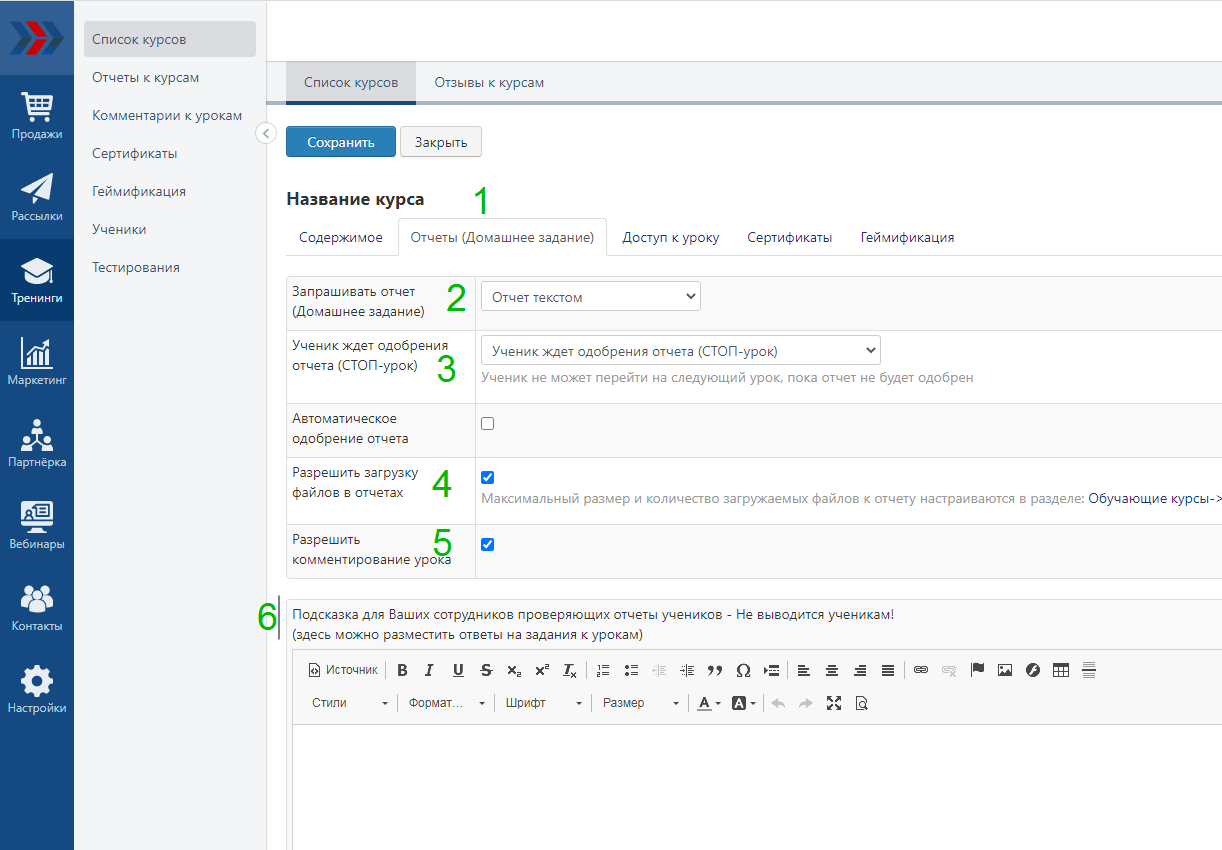Enable Автоматическое одобрение отчета checkbox

click(488, 423)
